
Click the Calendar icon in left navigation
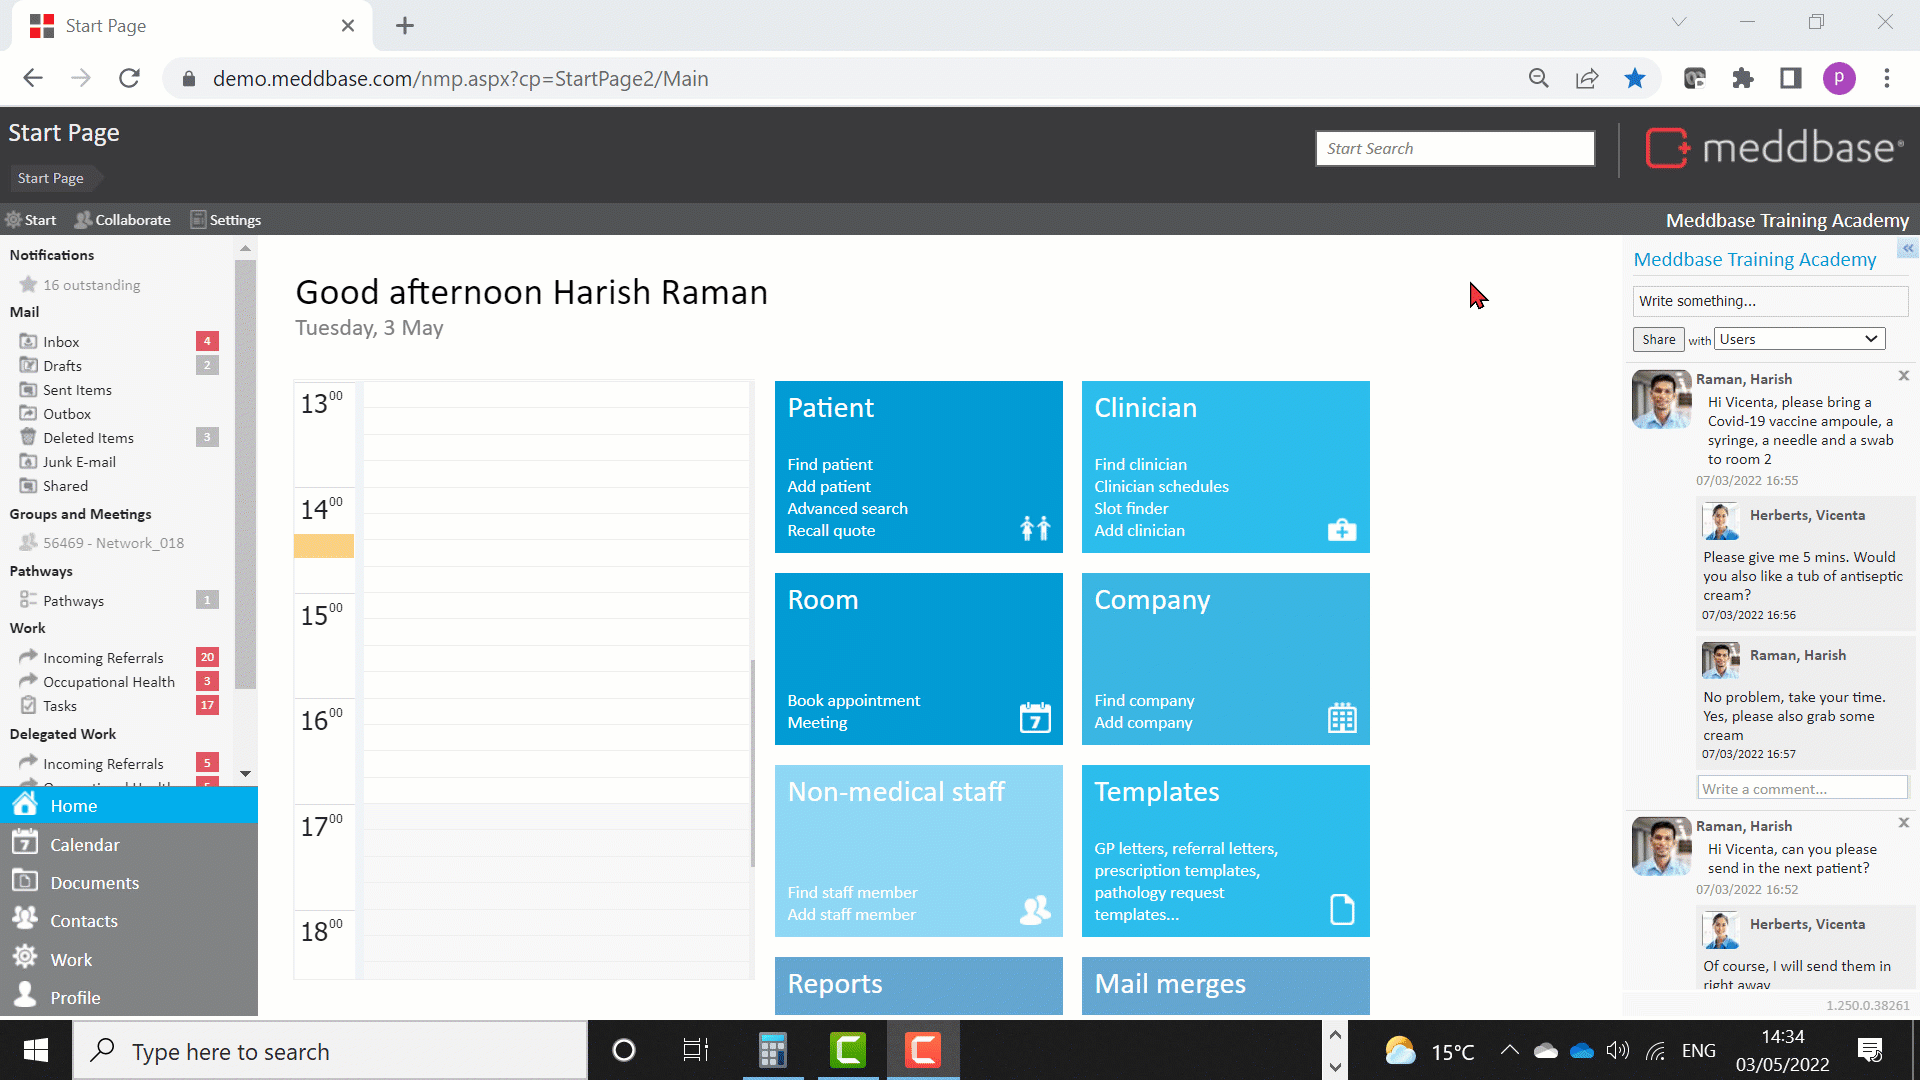pyautogui.click(x=25, y=843)
